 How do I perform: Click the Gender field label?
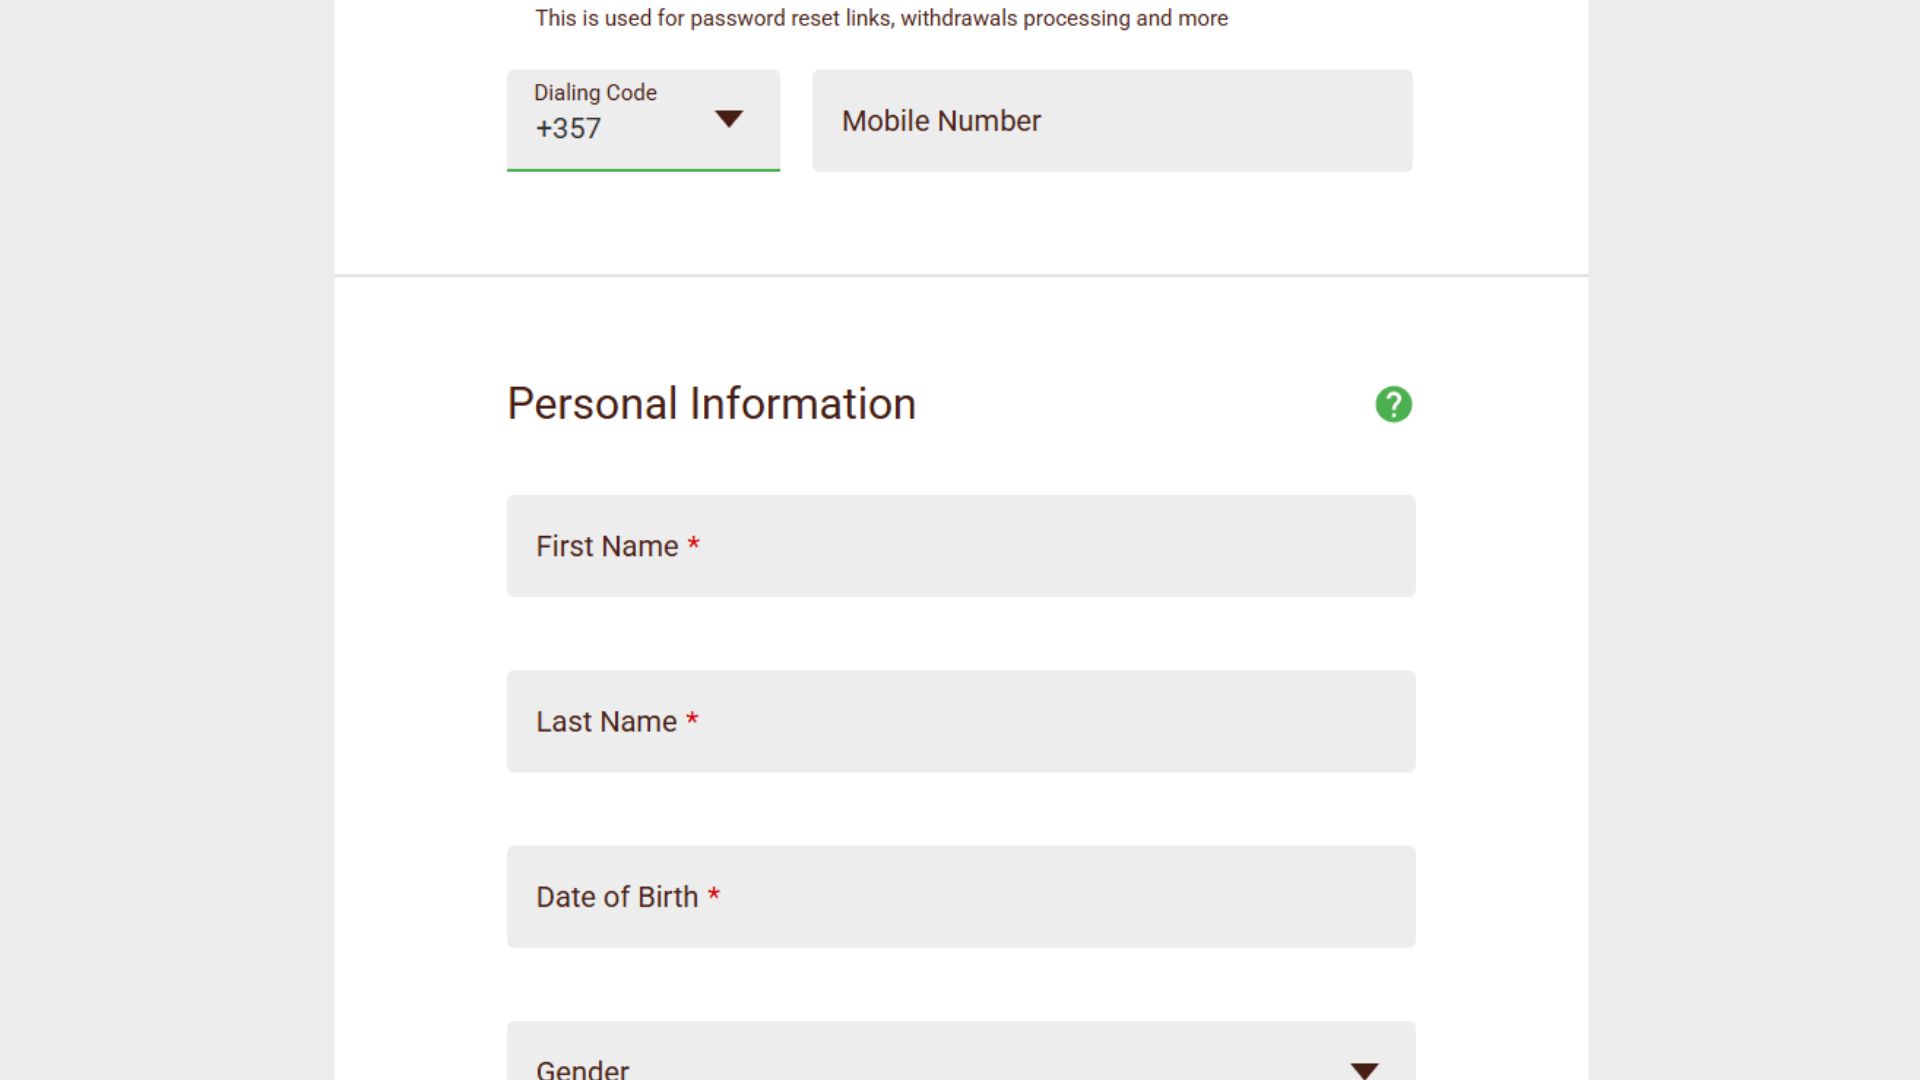pyautogui.click(x=582, y=1068)
